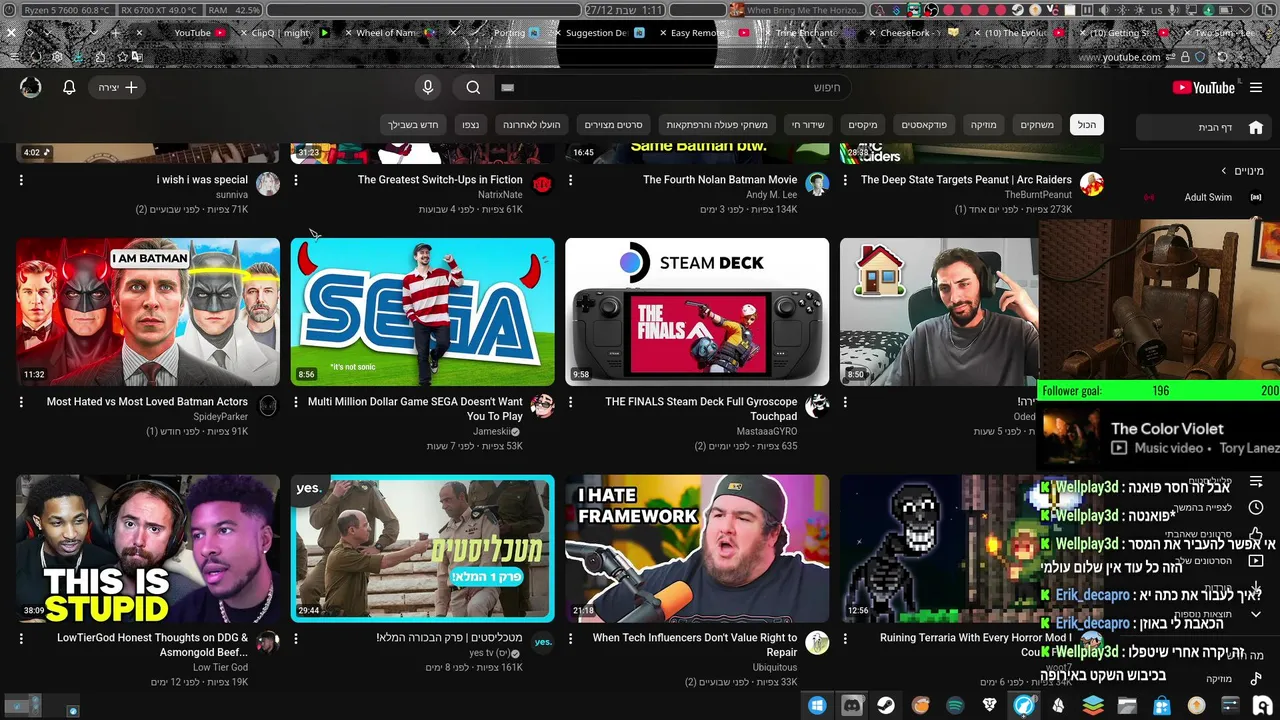Select the סרטים מצוירים filter chip
1280x720 pixels.
tap(613, 125)
